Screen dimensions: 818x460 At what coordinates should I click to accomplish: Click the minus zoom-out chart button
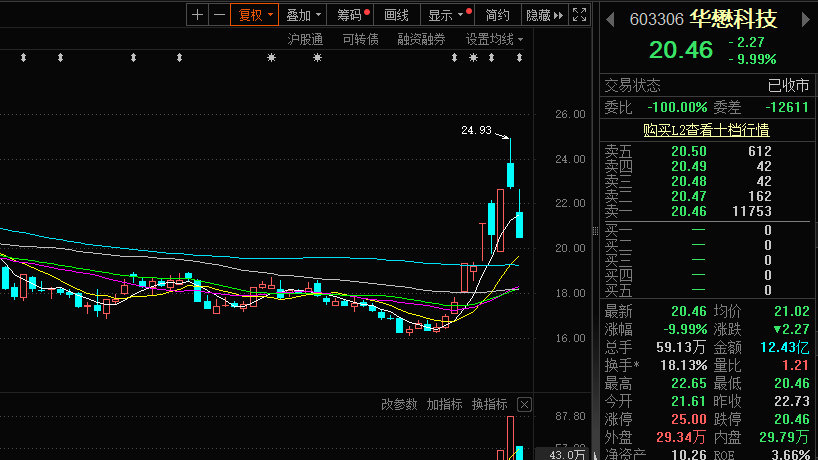218,15
